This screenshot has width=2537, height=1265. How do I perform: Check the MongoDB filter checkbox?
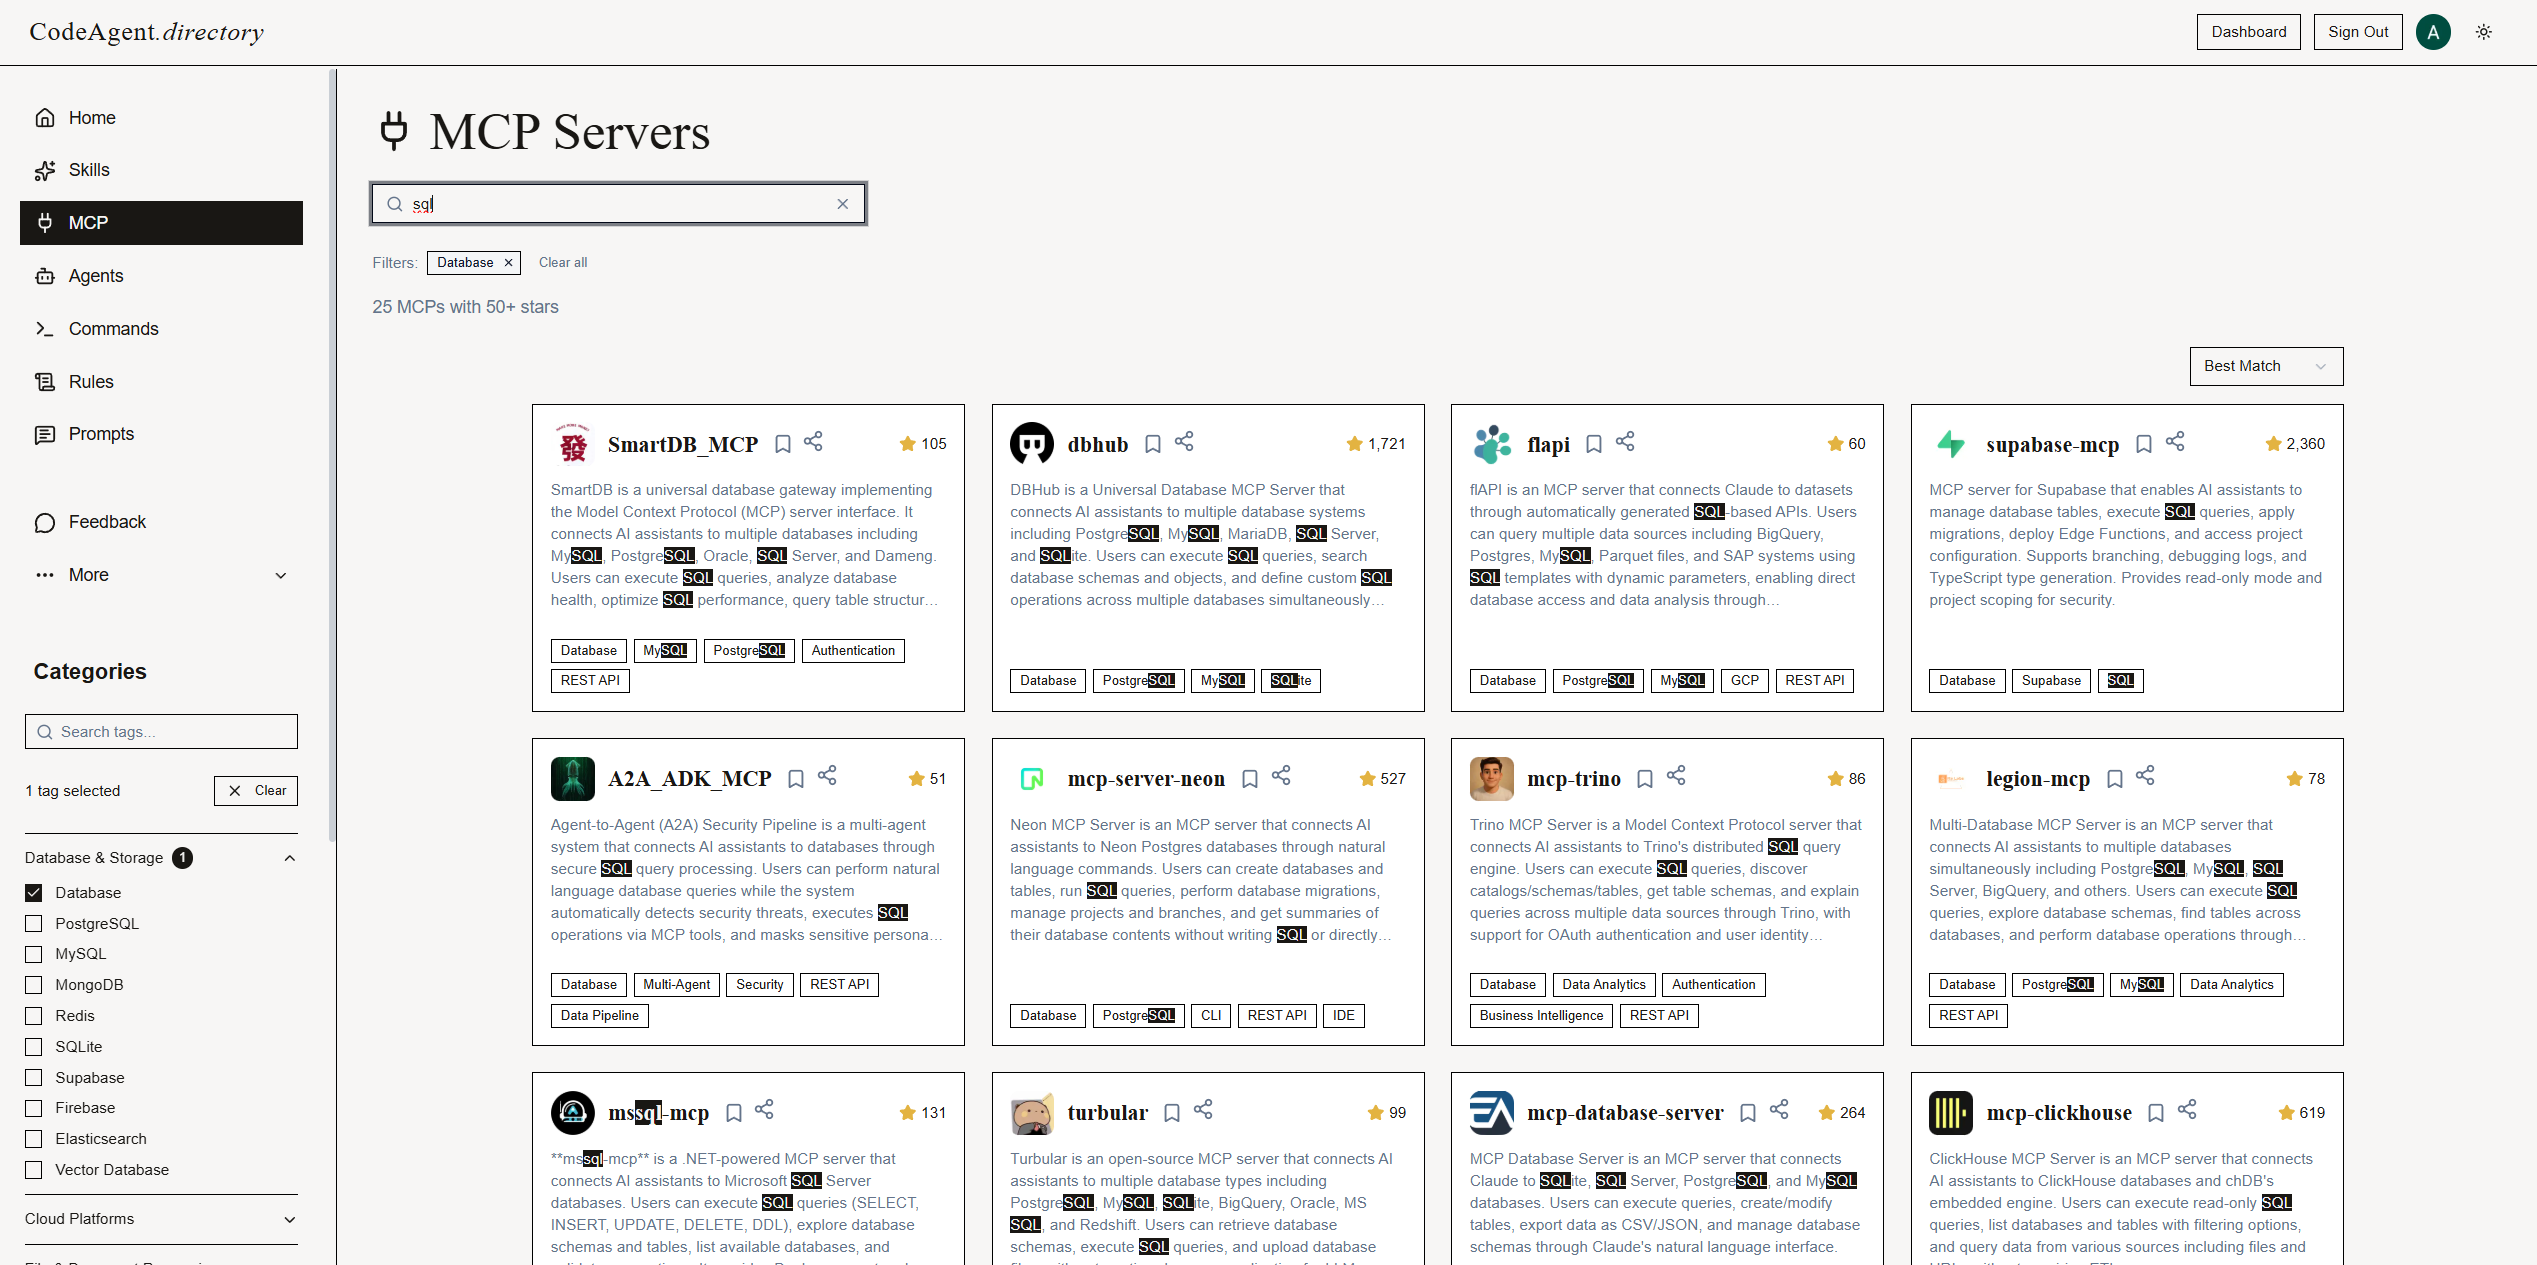pos(34,985)
